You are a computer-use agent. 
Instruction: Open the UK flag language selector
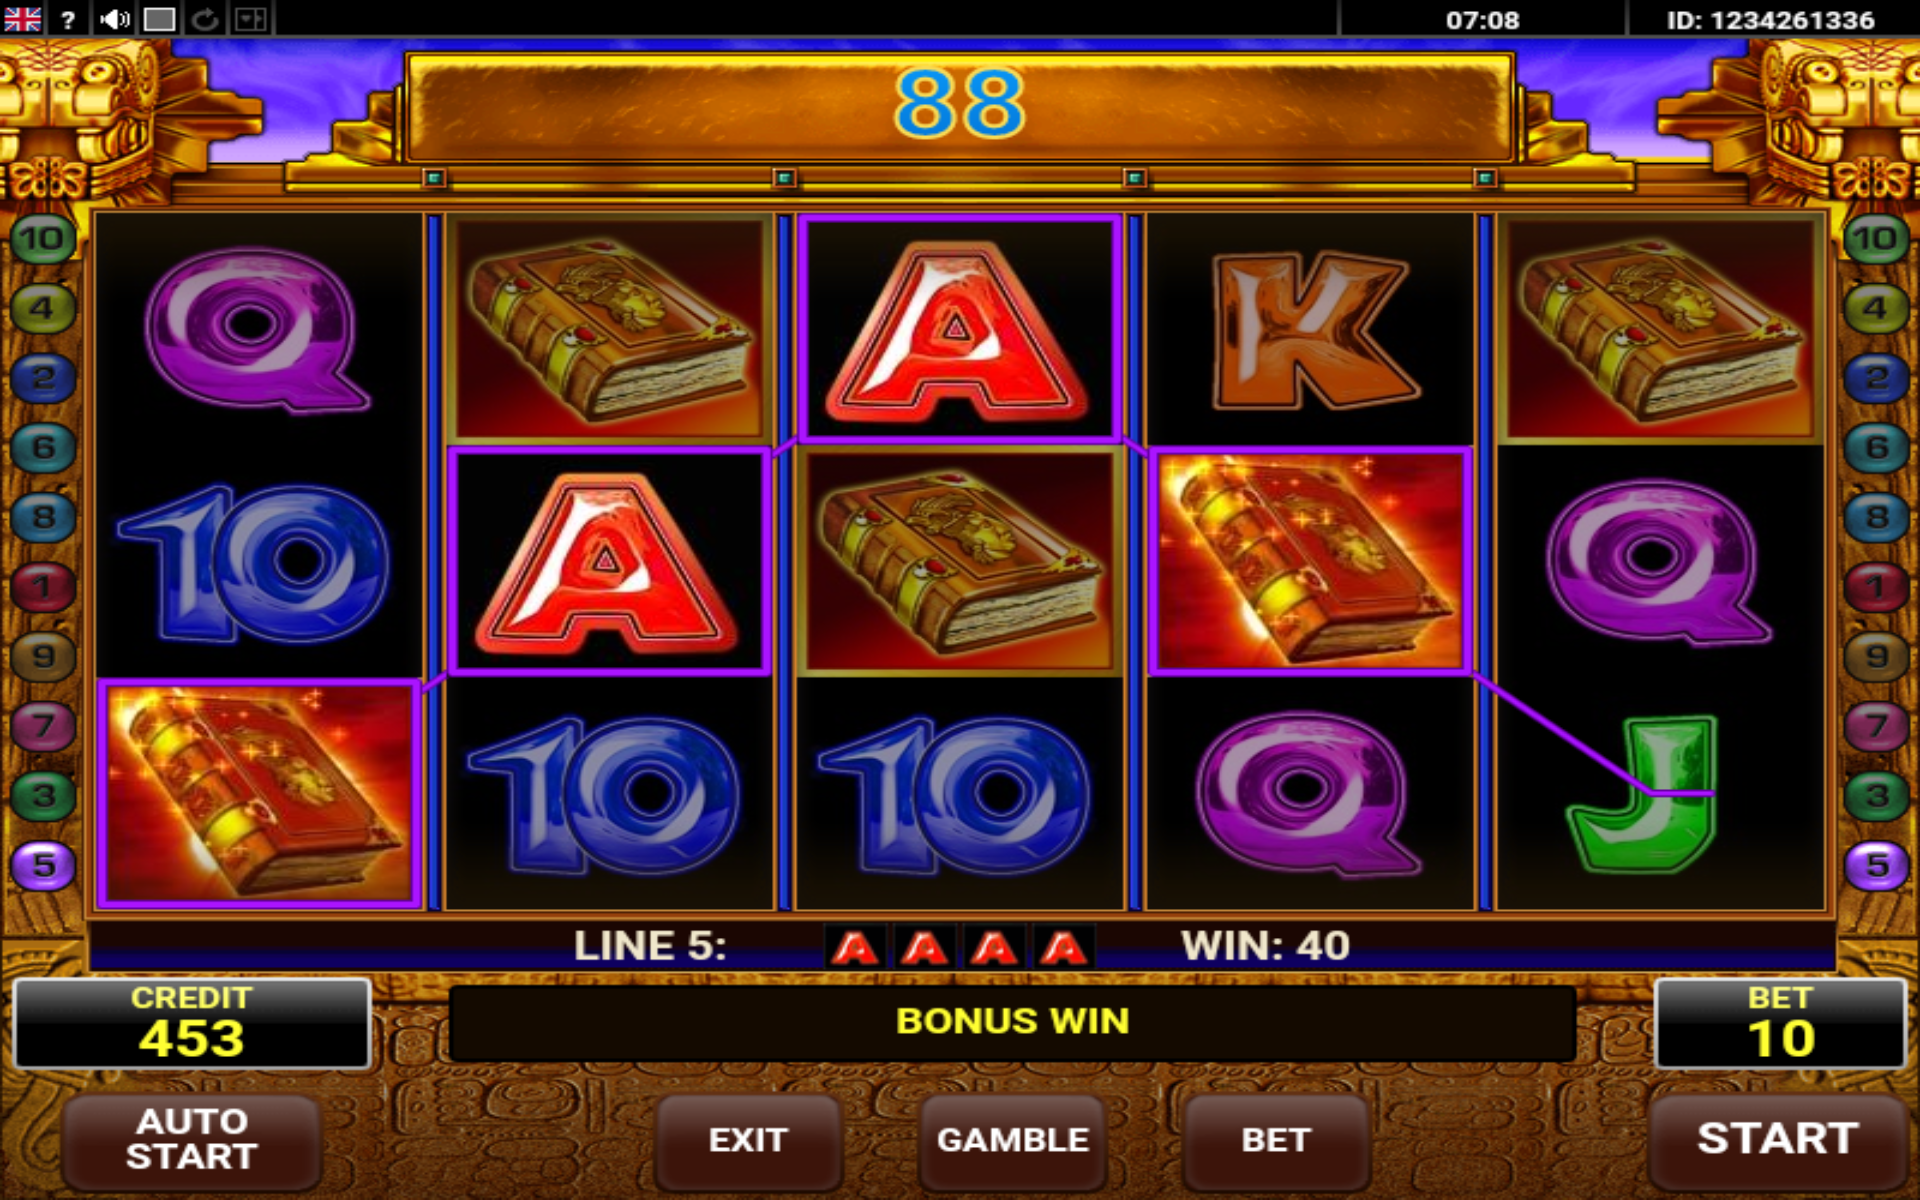pos(22,19)
